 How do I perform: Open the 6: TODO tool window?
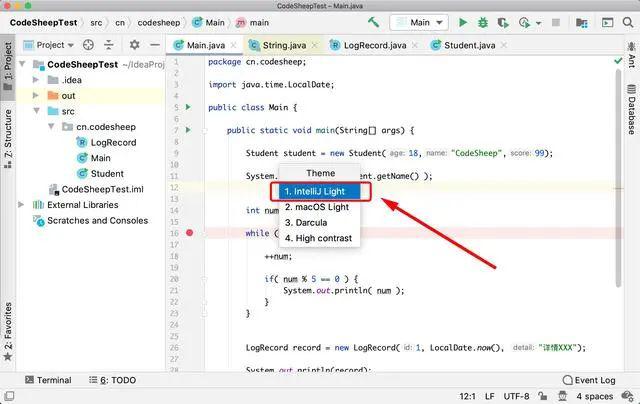pos(112,380)
